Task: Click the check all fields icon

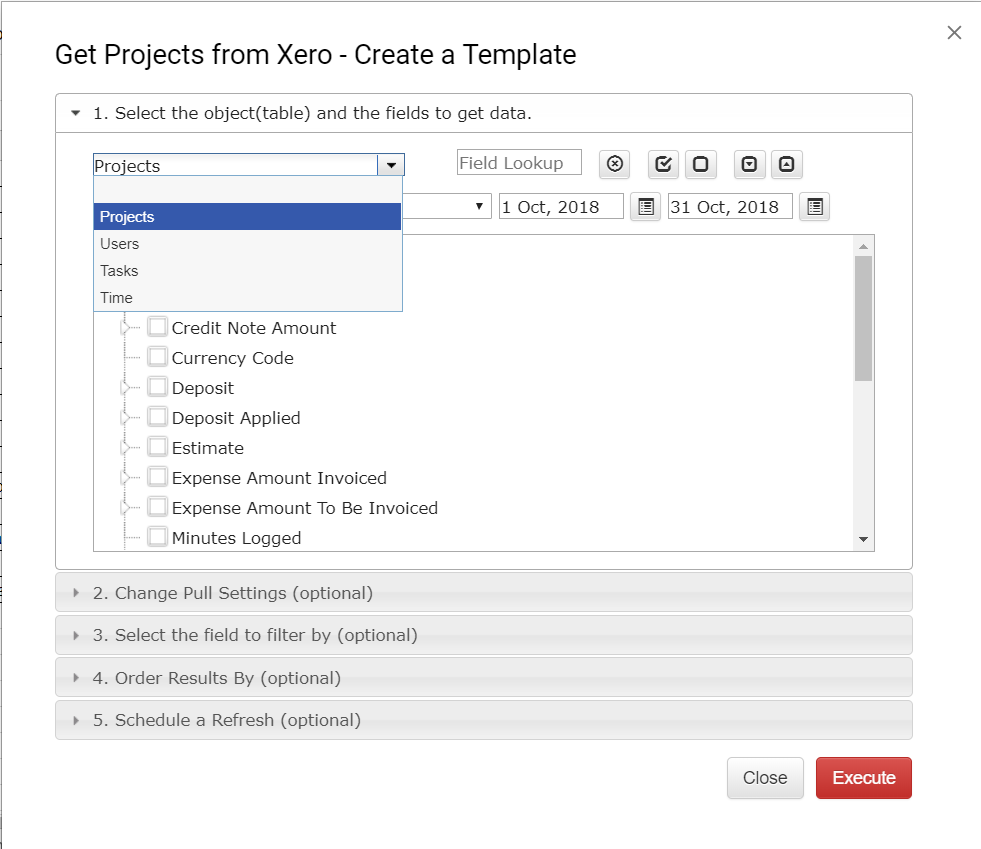Action: pos(663,164)
